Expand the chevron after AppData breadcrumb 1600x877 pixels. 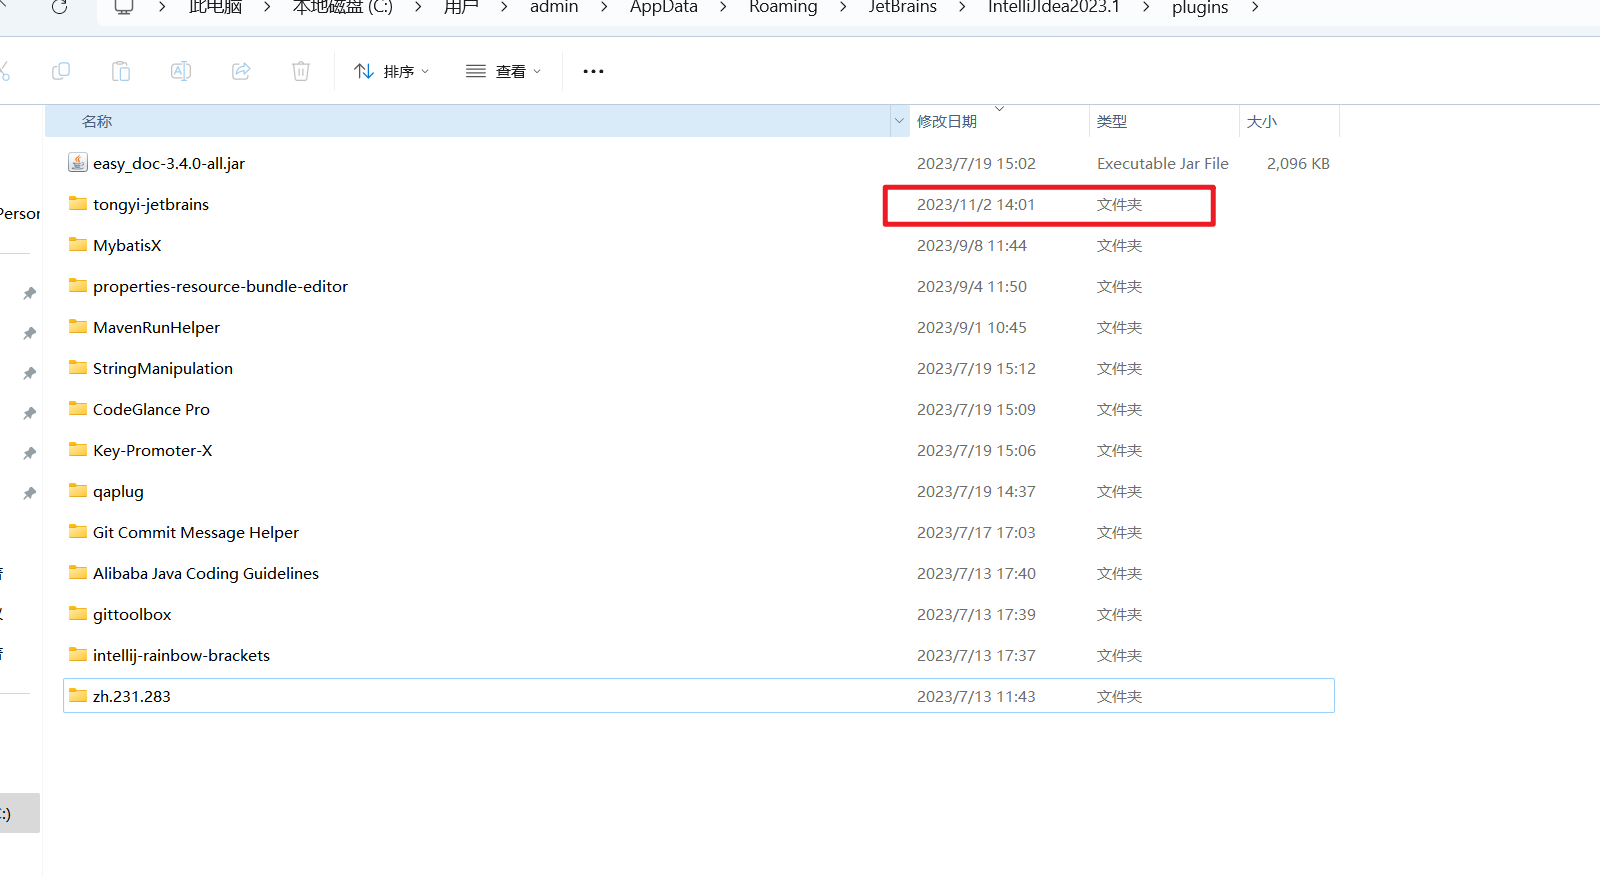(x=723, y=7)
